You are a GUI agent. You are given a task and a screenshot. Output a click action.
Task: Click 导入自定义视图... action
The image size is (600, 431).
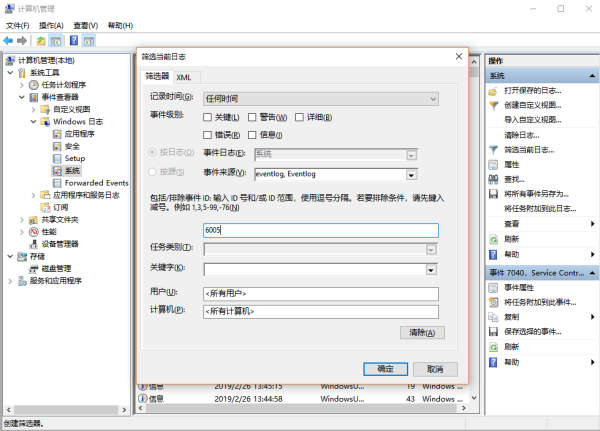coord(533,120)
